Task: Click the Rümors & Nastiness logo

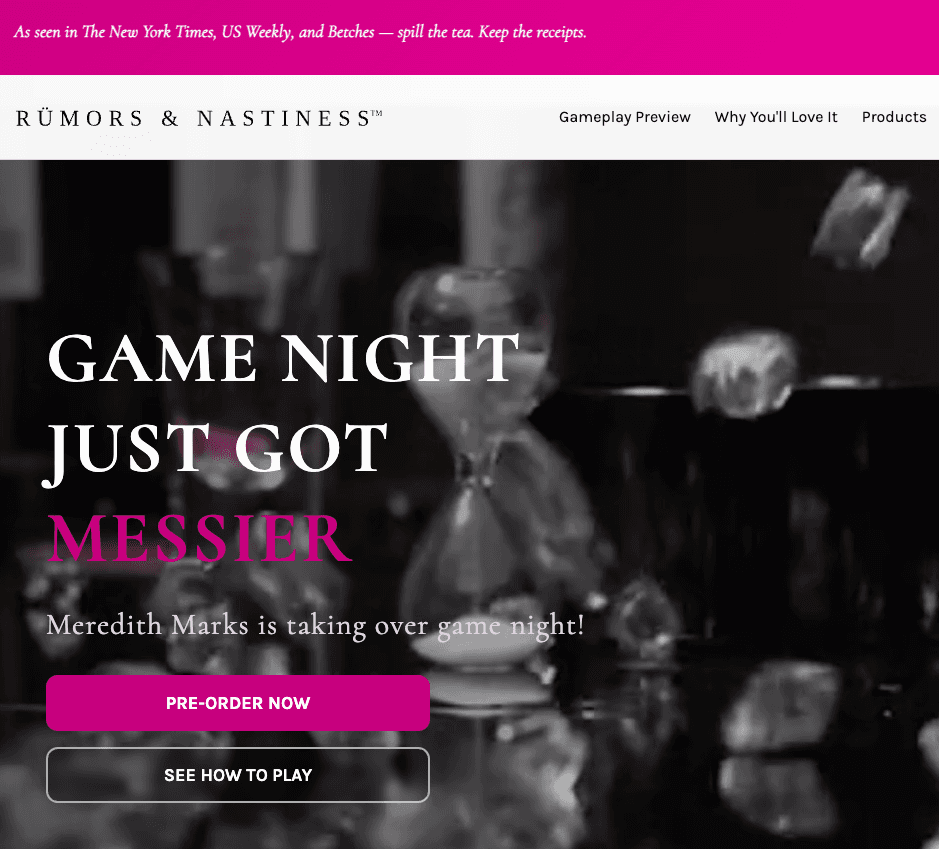Action: point(199,119)
